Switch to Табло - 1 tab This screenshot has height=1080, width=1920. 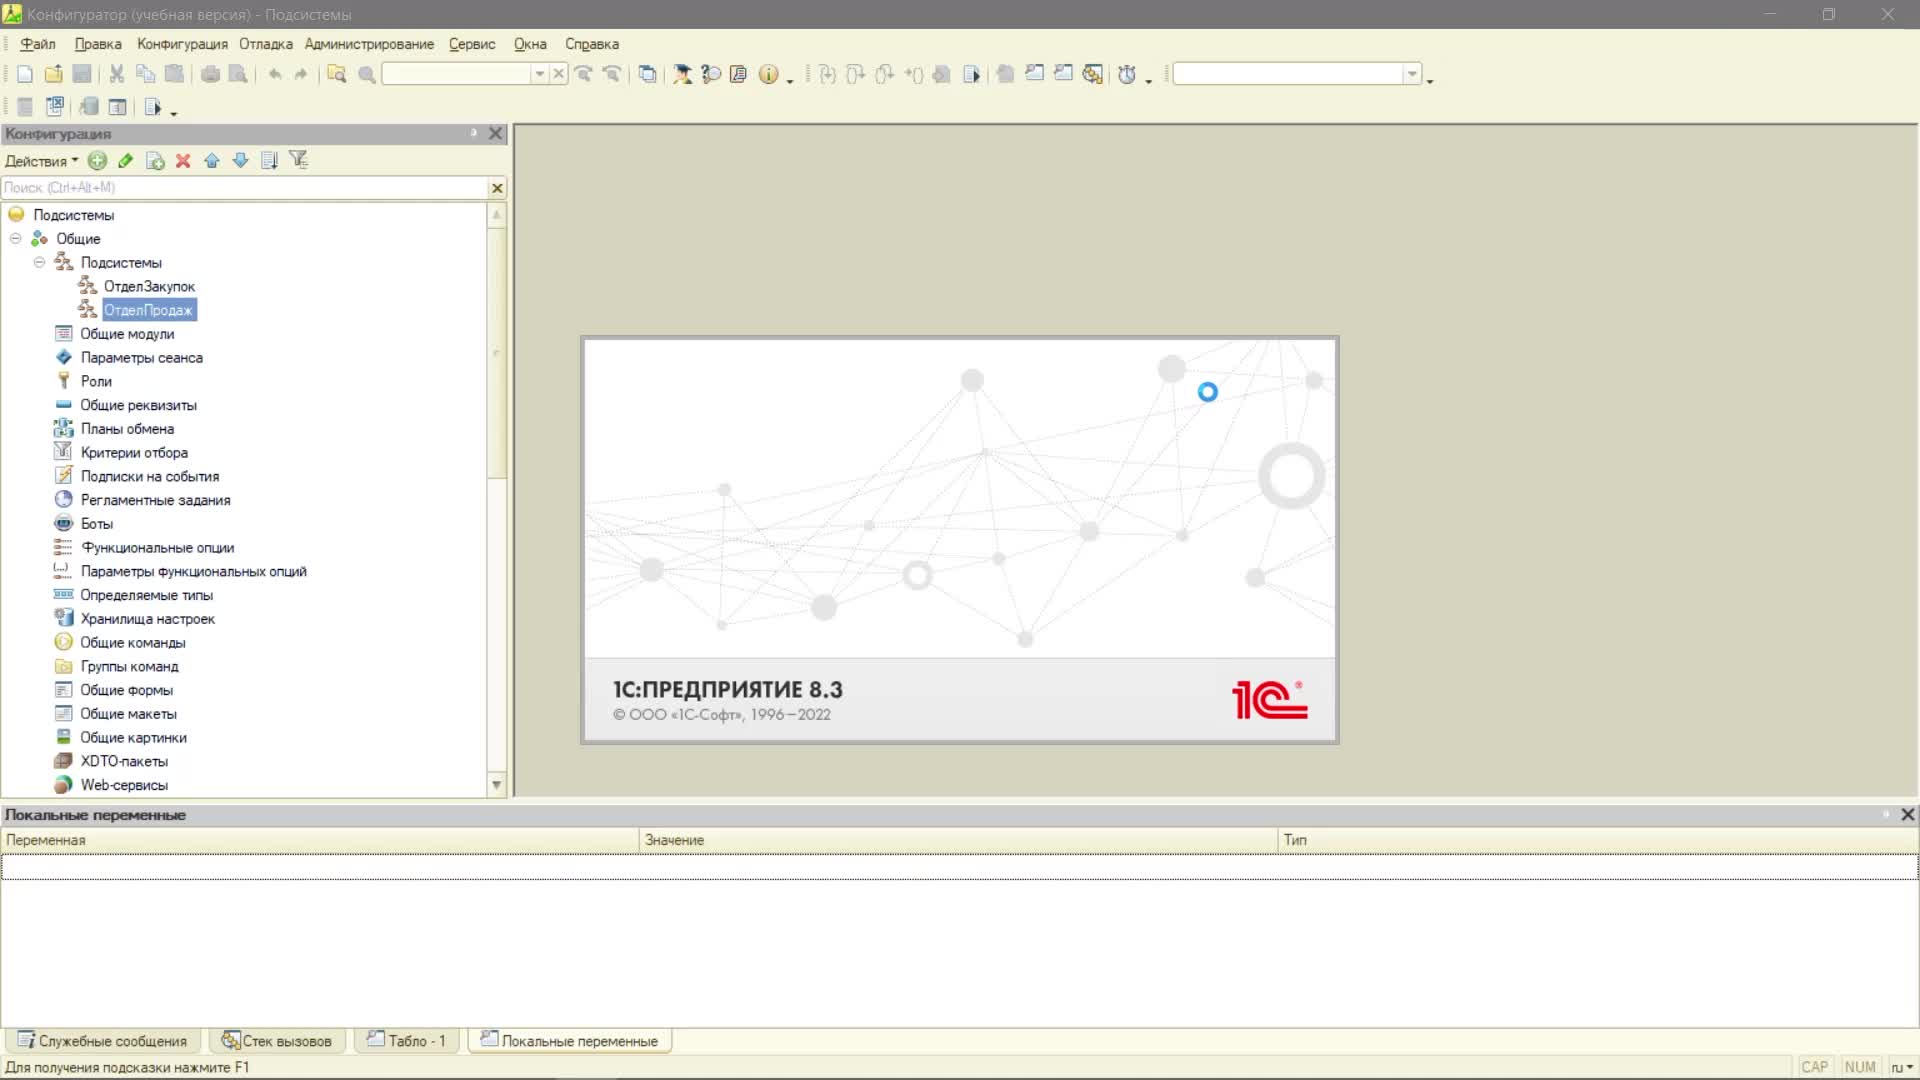tap(406, 1041)
